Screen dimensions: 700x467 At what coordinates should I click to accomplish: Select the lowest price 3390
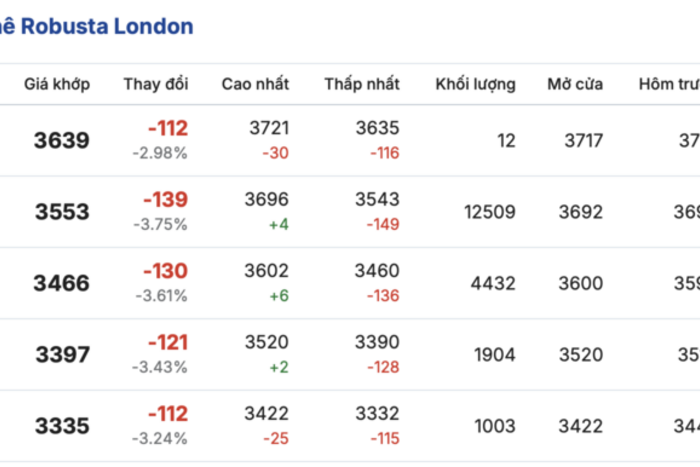tap(377, 343)
